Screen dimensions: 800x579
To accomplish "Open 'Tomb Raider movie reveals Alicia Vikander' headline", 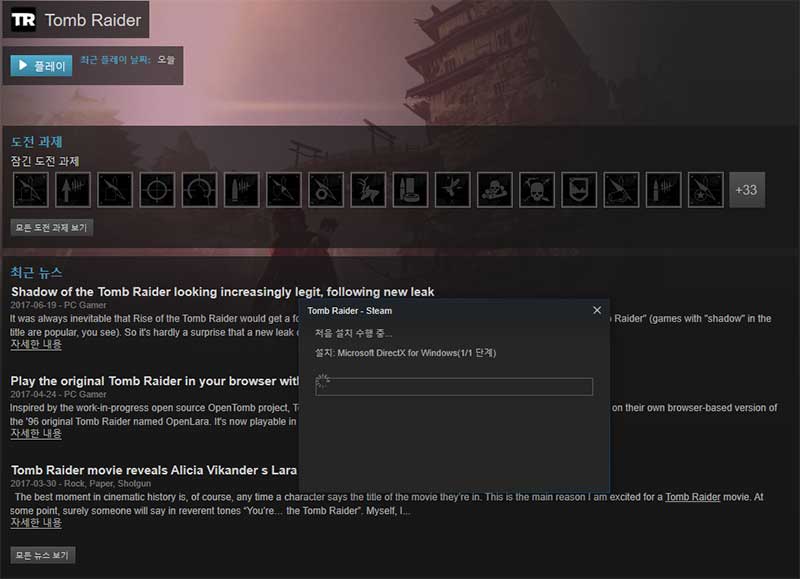I will click(154, 470).
